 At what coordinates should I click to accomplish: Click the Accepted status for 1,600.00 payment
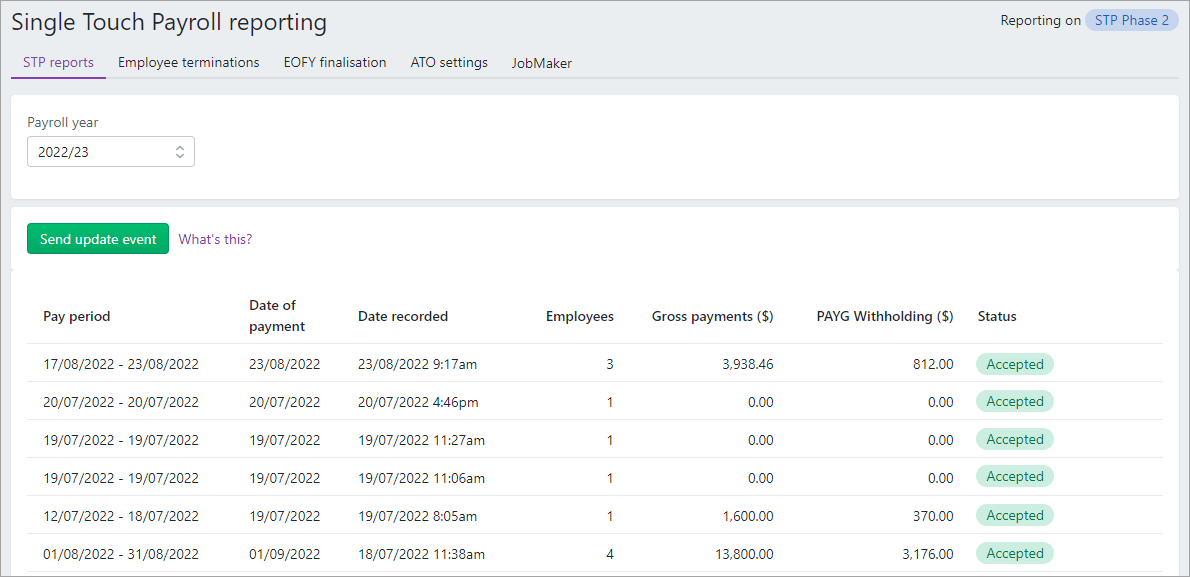pos(1014,516)
